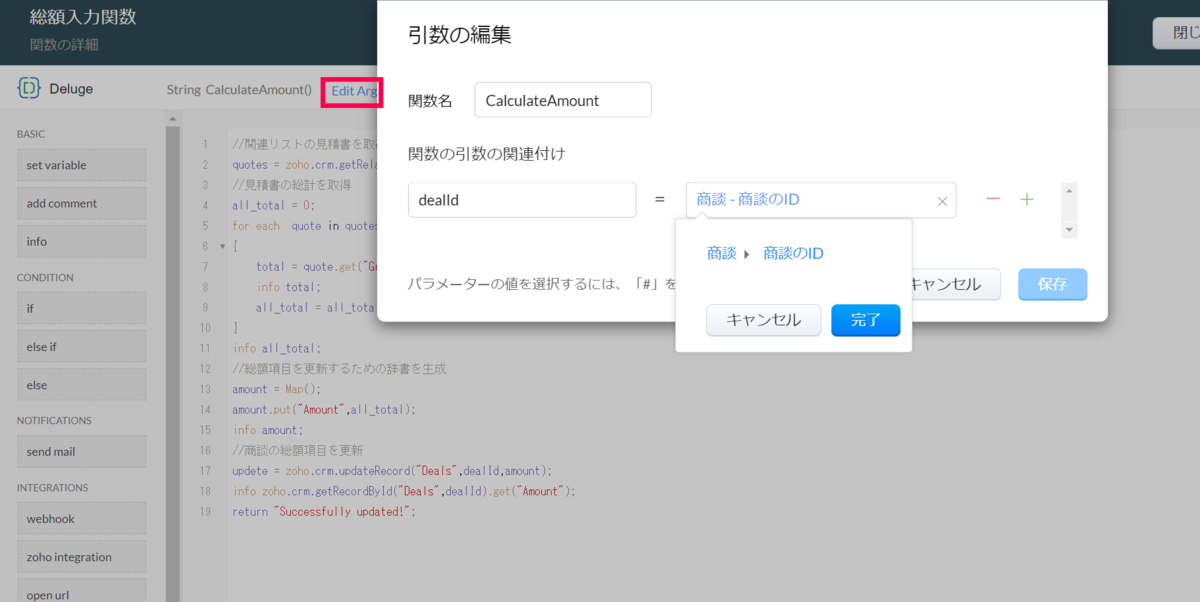Click line 18 getRecordById code
Viewport: 1200px width, 602px height.
(x=404, y=491)
